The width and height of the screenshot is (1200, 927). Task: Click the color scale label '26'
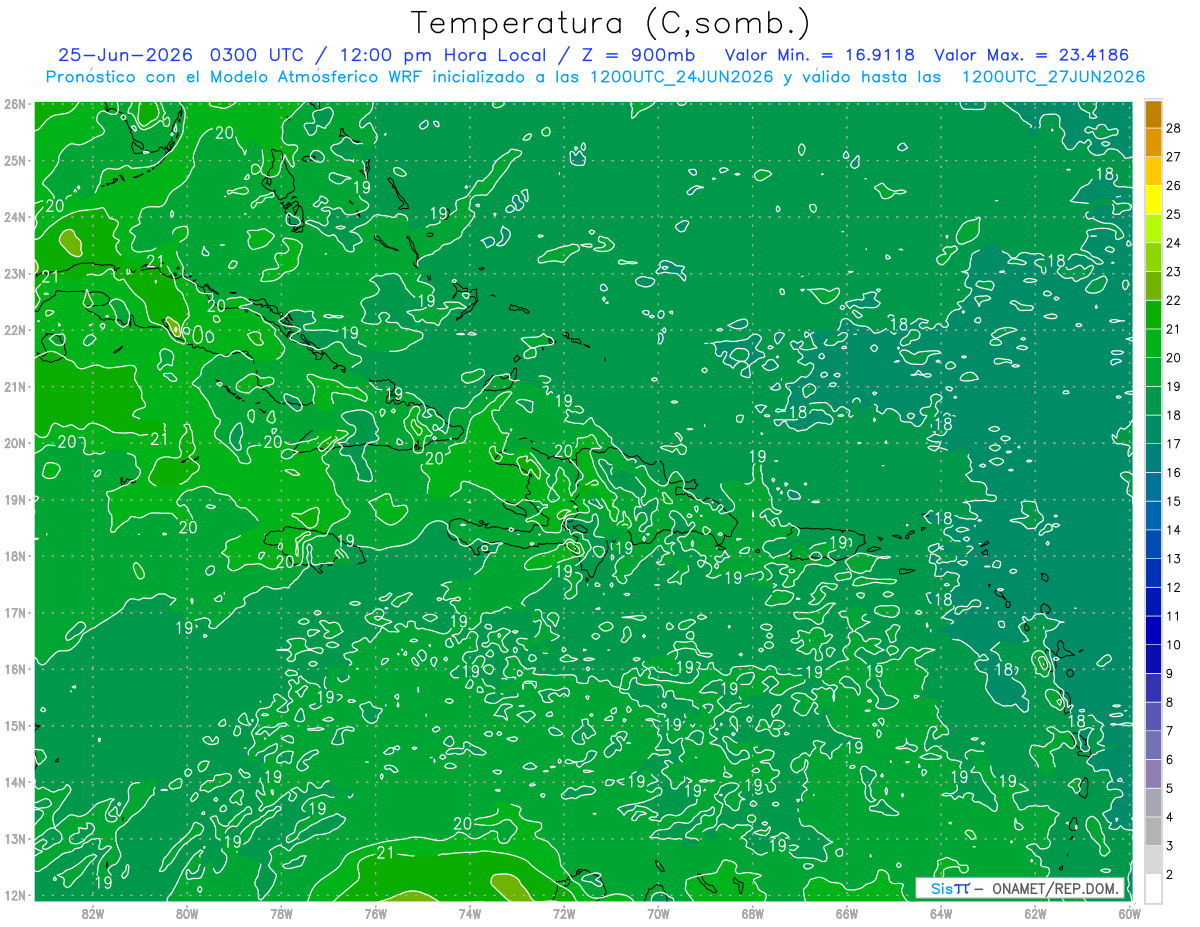pyautogui.click(x=1173, y=186)
